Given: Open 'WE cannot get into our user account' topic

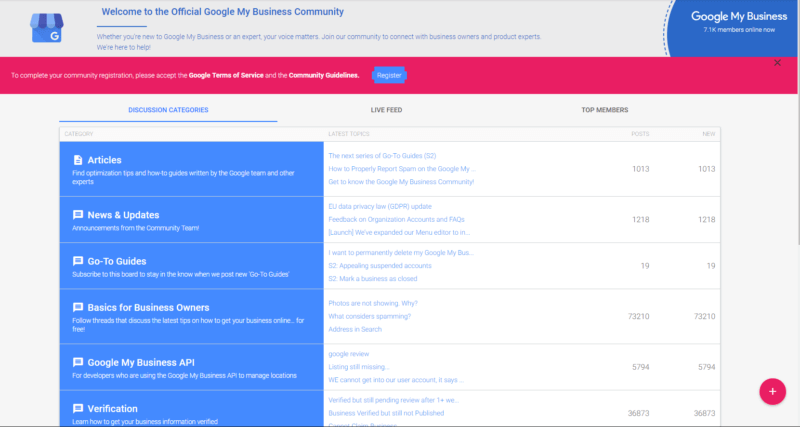Looking at the screenshot, I should (396, 380).
